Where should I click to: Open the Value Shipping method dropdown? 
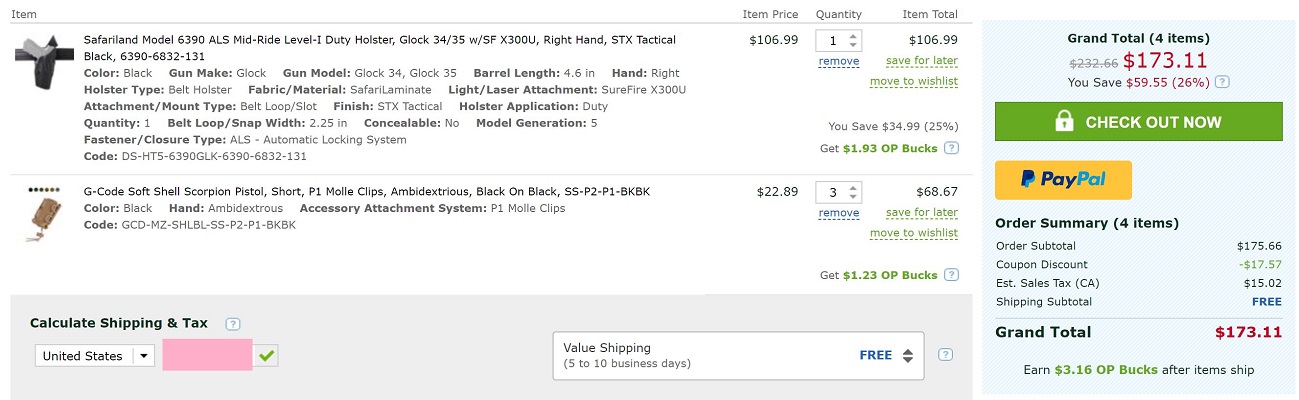tap(738, 356)
